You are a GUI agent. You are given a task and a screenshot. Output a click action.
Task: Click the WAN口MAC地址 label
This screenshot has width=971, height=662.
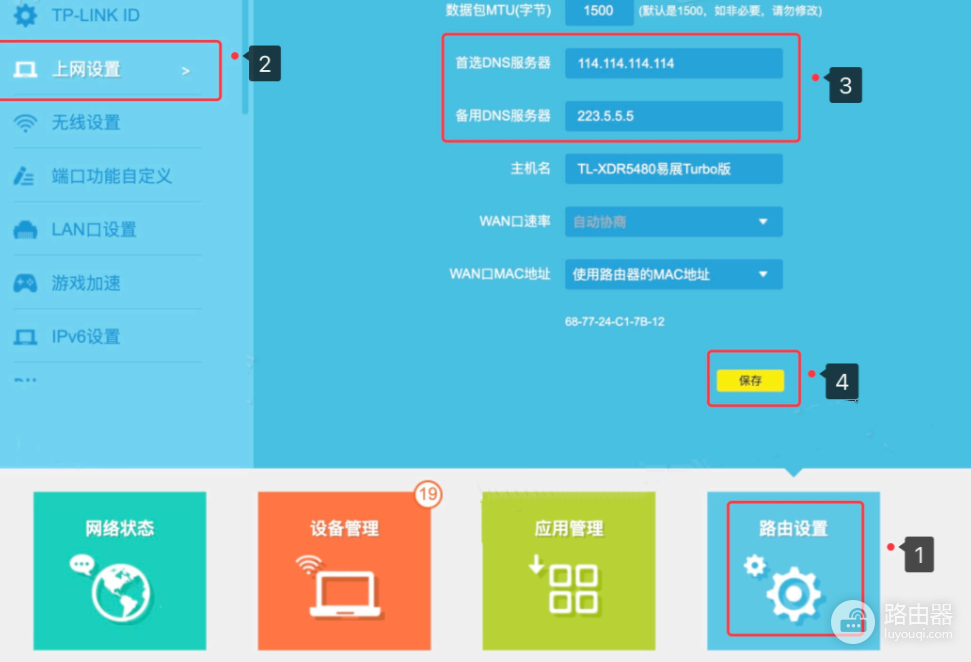pos(500,274)
